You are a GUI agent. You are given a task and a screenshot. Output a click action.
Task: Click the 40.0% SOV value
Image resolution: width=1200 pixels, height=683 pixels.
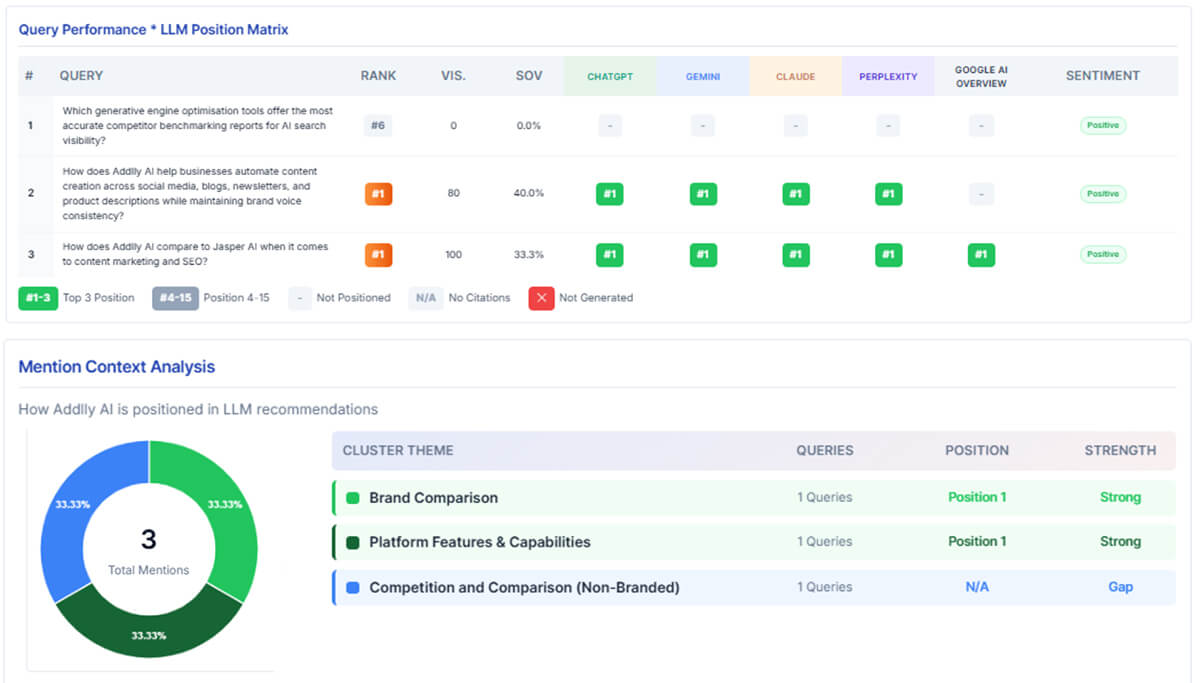(529, 193)
